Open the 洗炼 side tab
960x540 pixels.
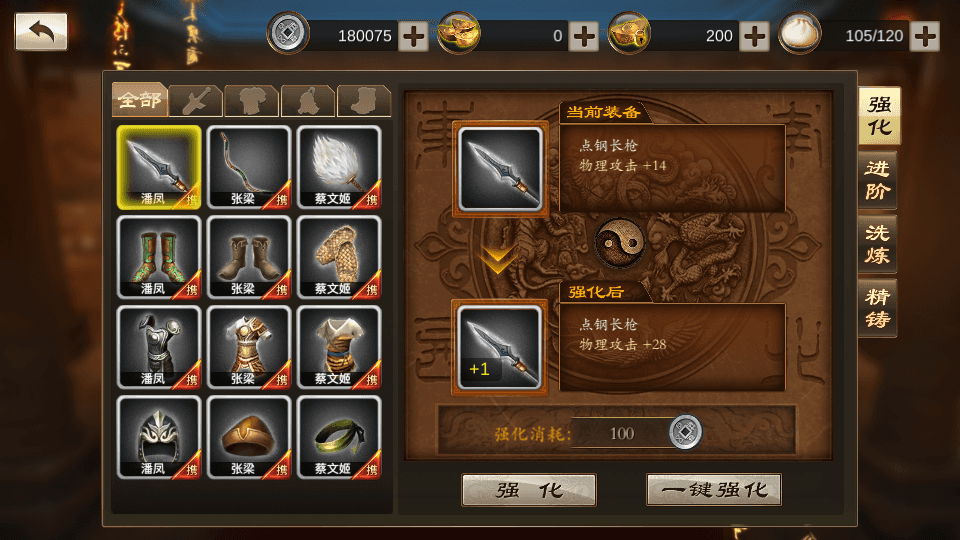pos(878,244)
